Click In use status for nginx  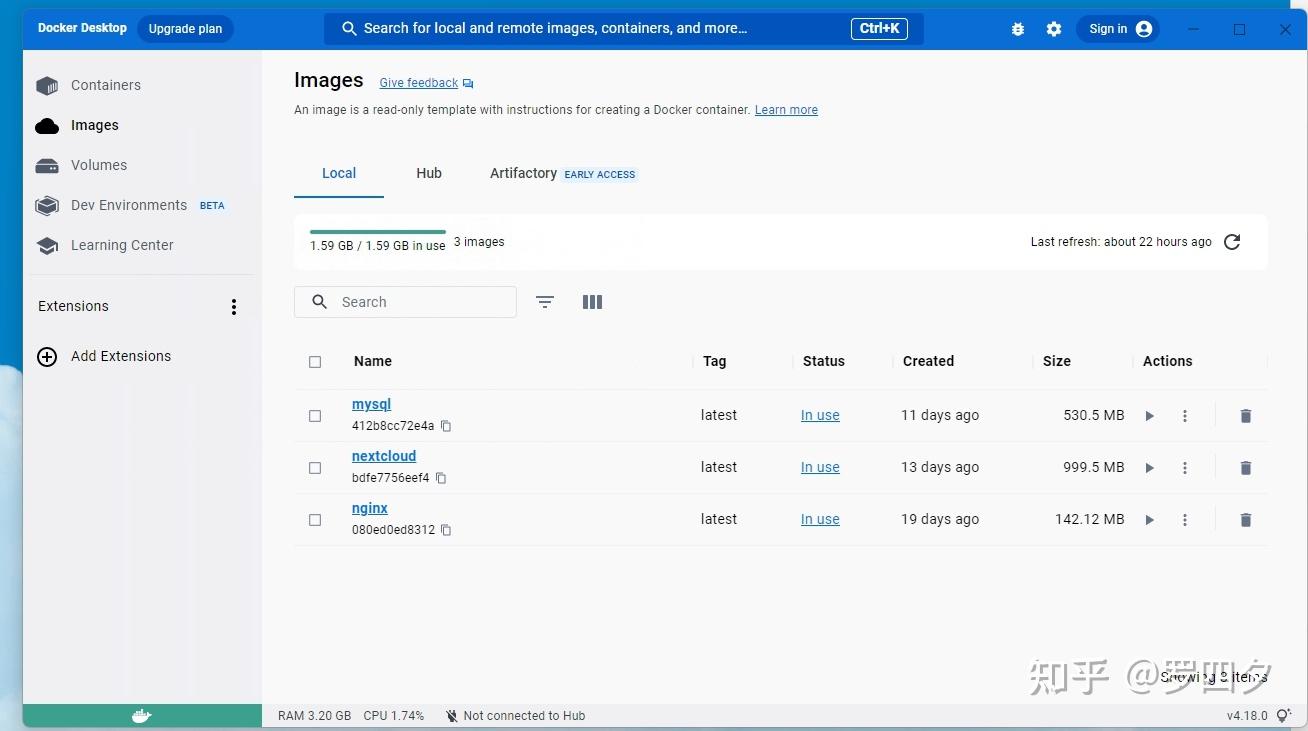pos(820,520)
